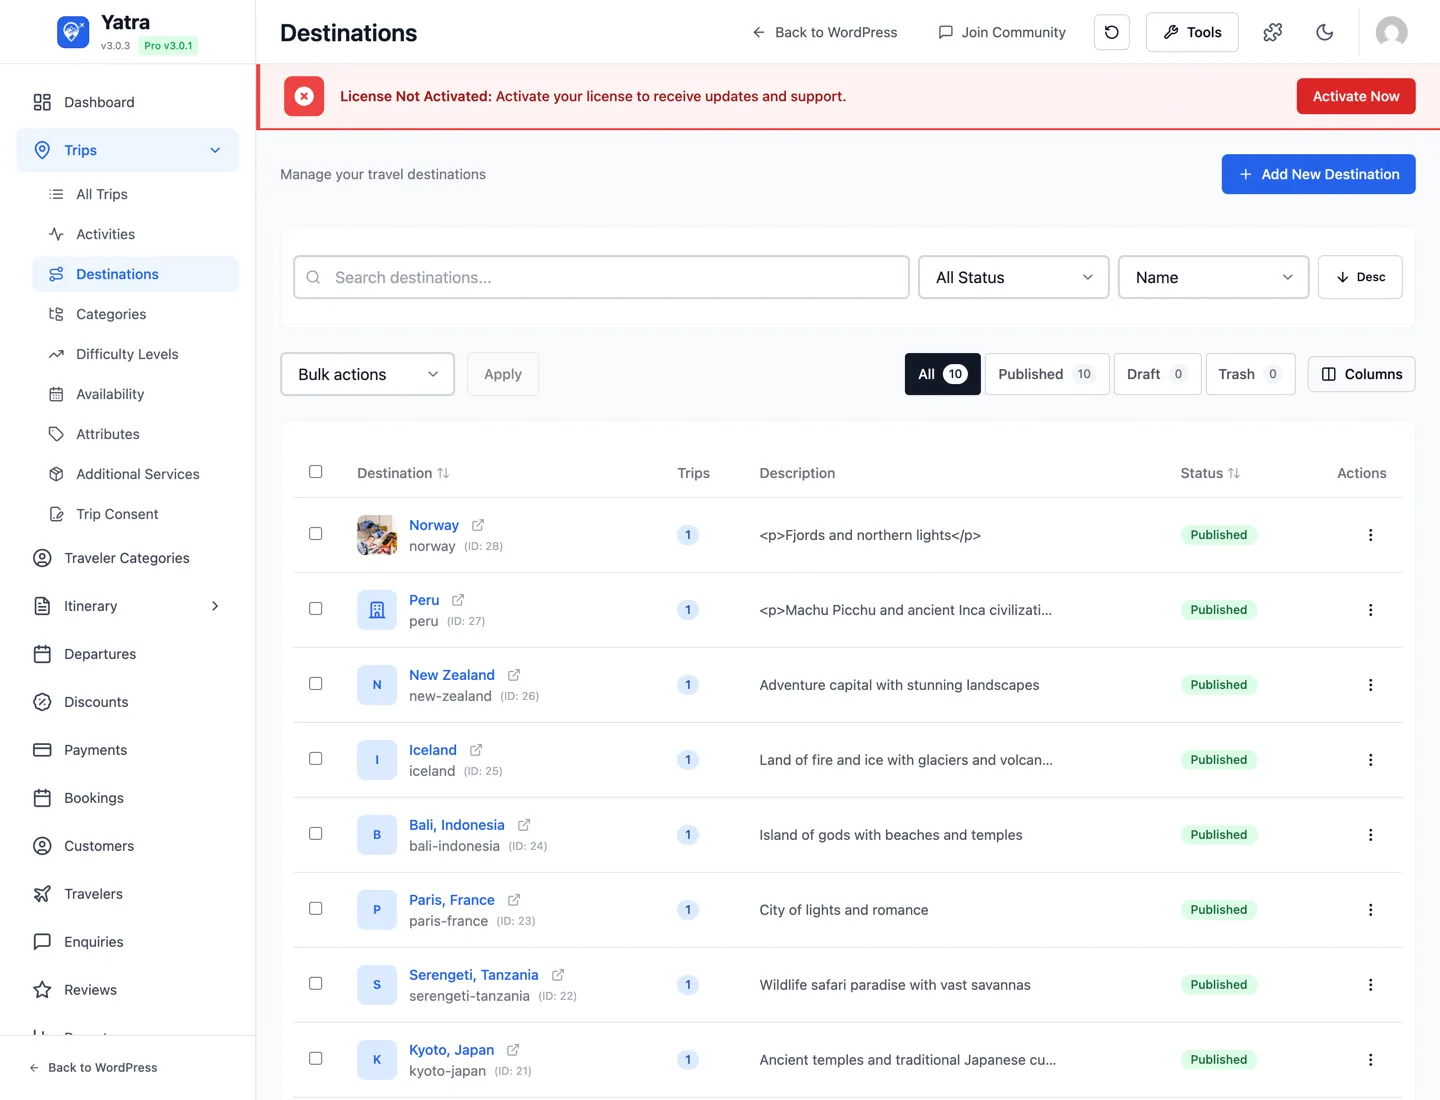Toggle dark mode with the moon icon
Viewport: 1440px width, 1100px height.
click(1325, 32)
